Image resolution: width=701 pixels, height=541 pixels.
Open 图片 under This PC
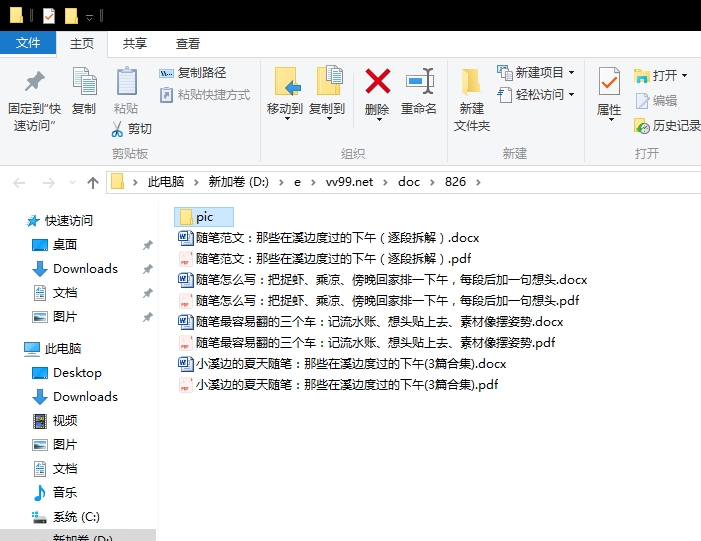click(x=55, y=445)
